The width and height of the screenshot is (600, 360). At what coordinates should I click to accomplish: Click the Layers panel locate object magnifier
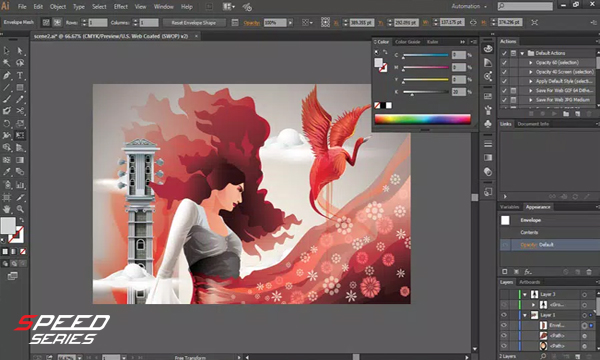(x=543, y=356)
